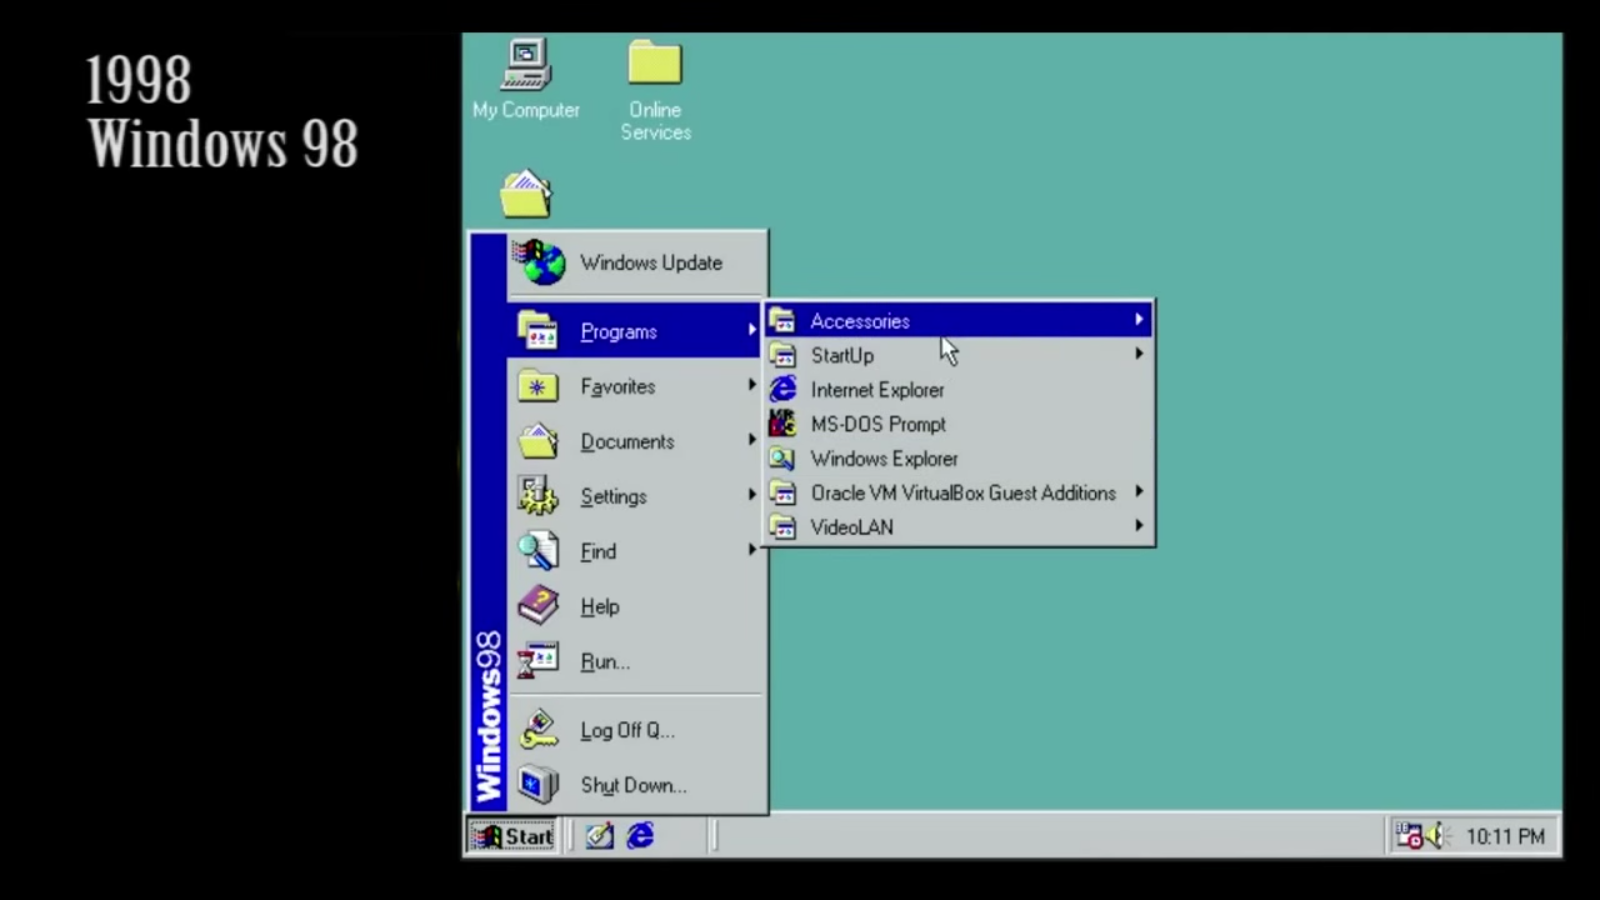The width and height of the screenshot is (1600, 900).
Task: Open the Favorites menu item
Action: point(636,386)
